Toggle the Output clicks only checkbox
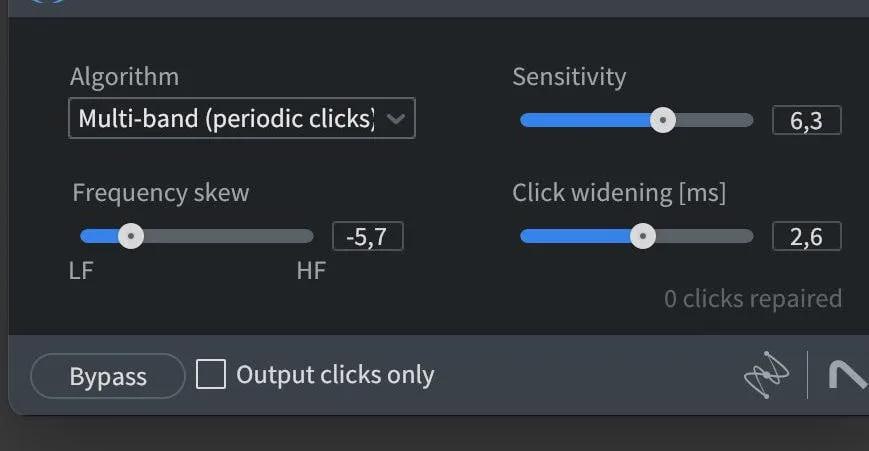Image resolution: width=869 pixels, height=451 pixels. (211, 374)
